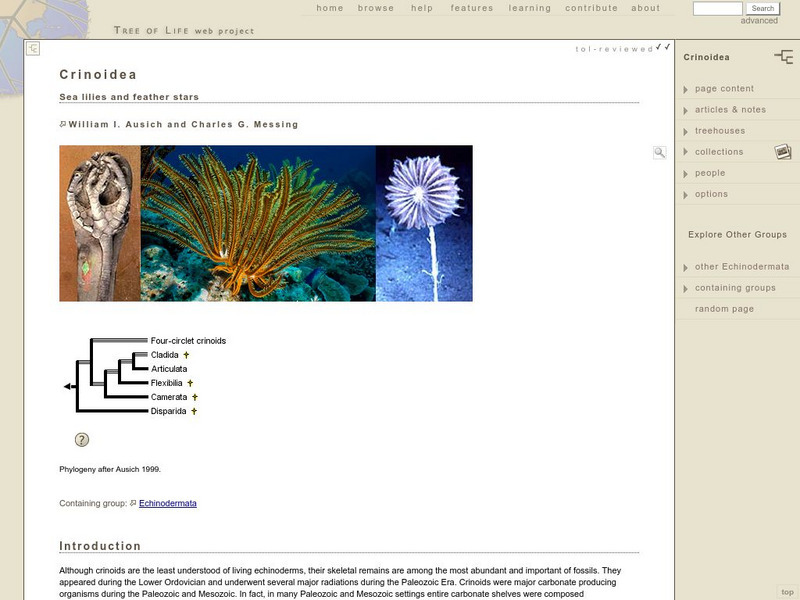This screenshot has width=800, height=600.
Task: Follow the Echinodermata containing group link
Action: tap(168, 503)
